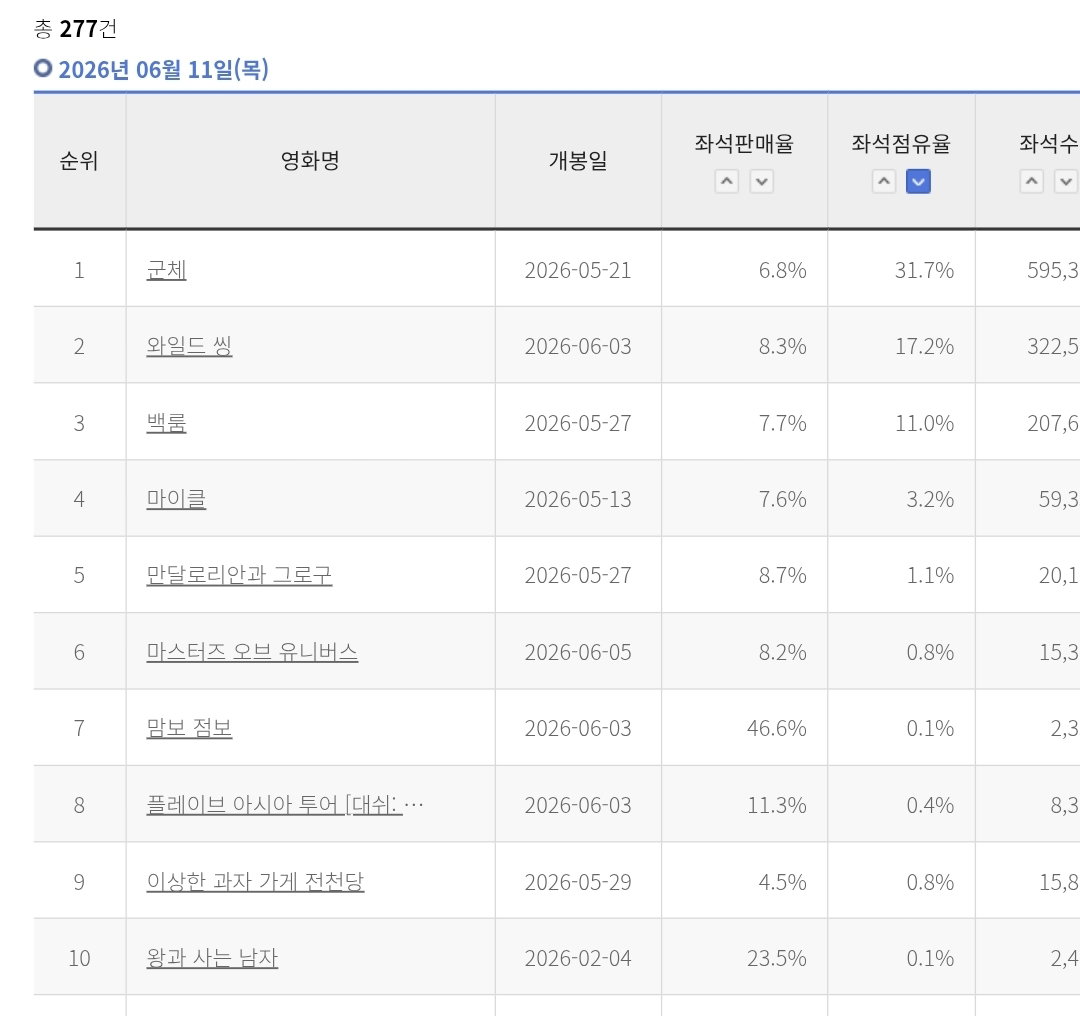This screenshot has width=1080, height=1016.
Task: Click the date heading 2026년 06월 11일(목)
Action: point(163,70)
